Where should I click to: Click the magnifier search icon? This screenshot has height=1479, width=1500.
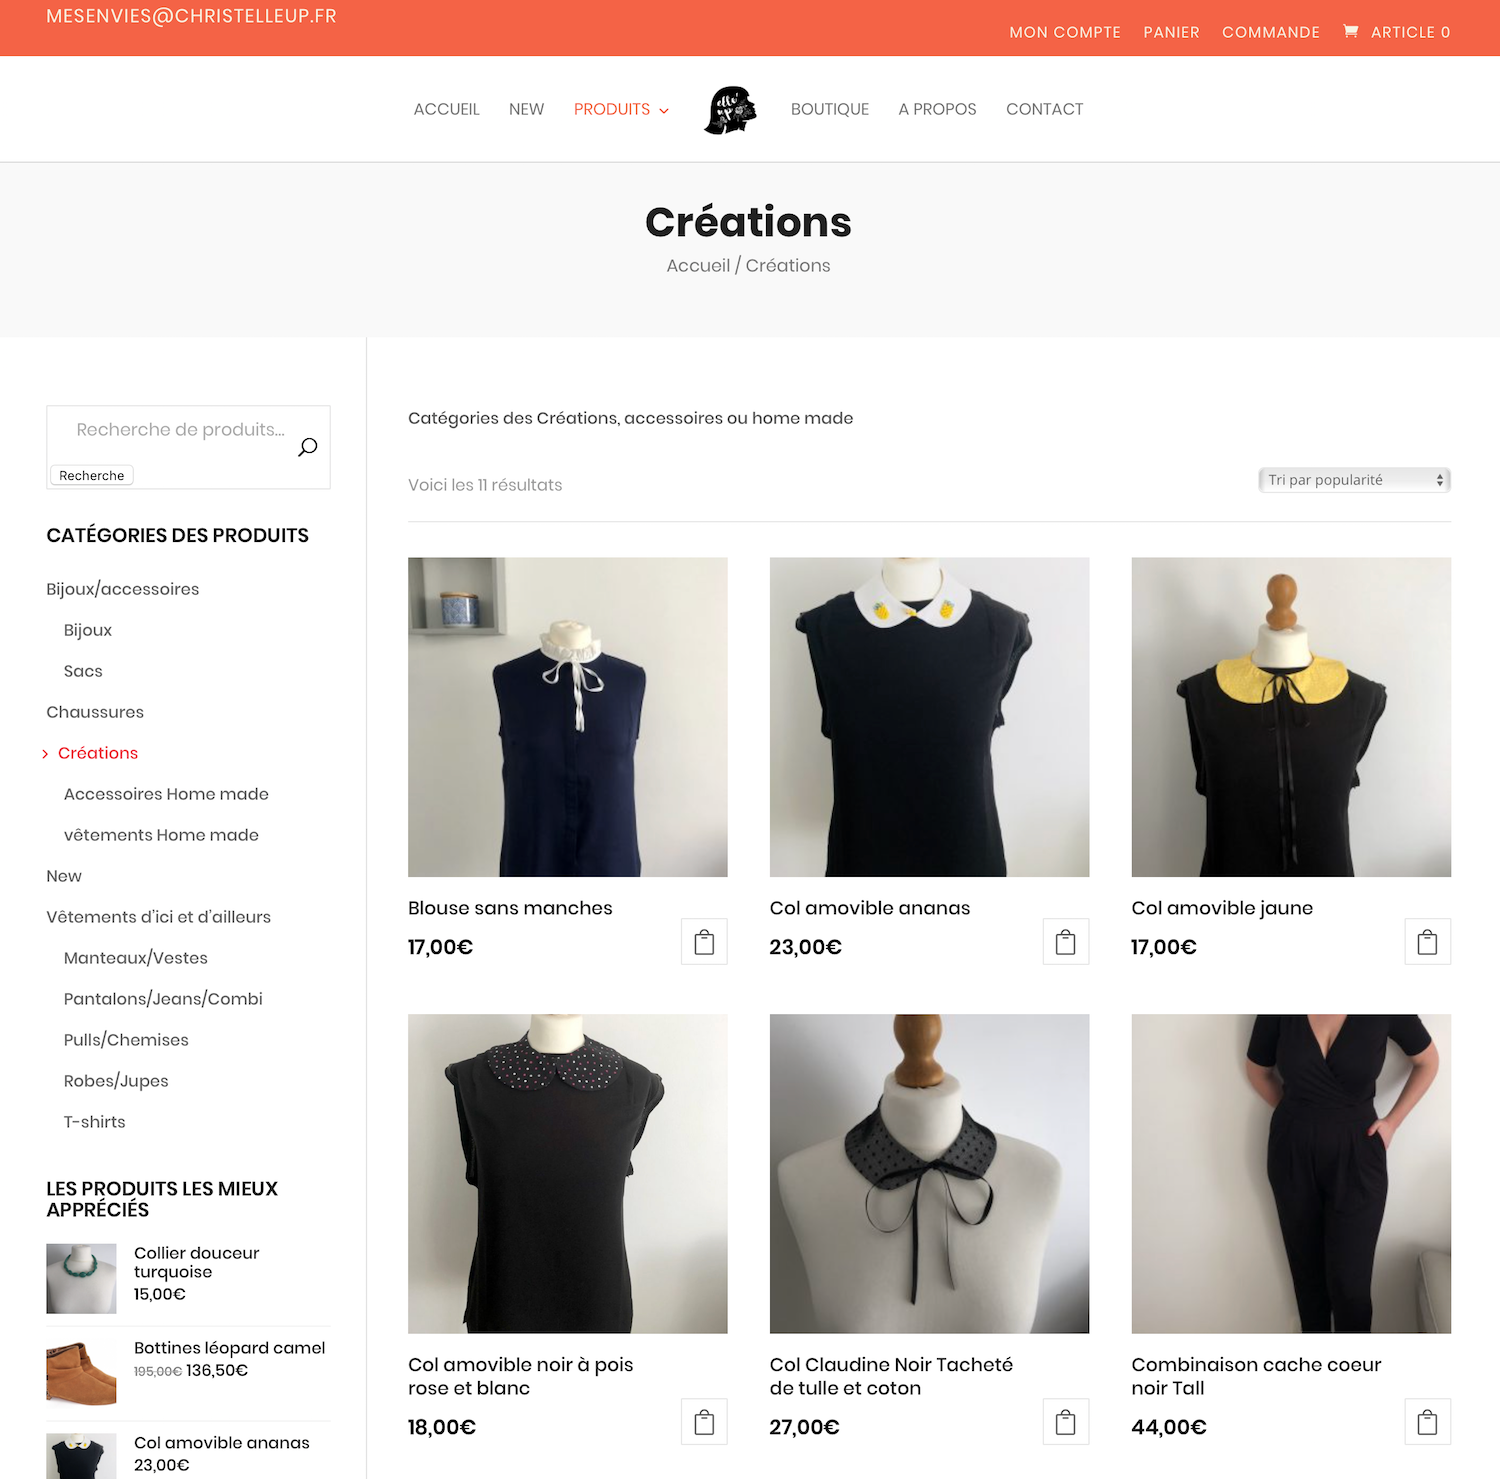pyautogui.click(x=308, y=447)
